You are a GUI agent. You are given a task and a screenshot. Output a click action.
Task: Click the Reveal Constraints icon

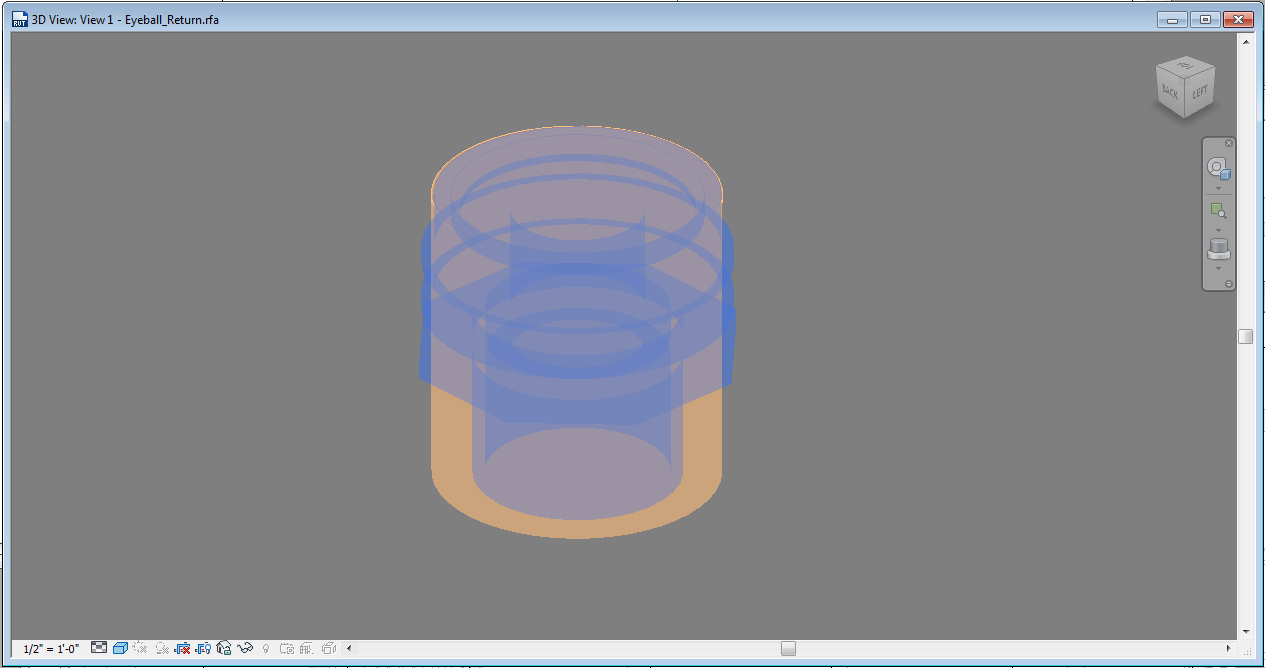(x=329, y=648)
